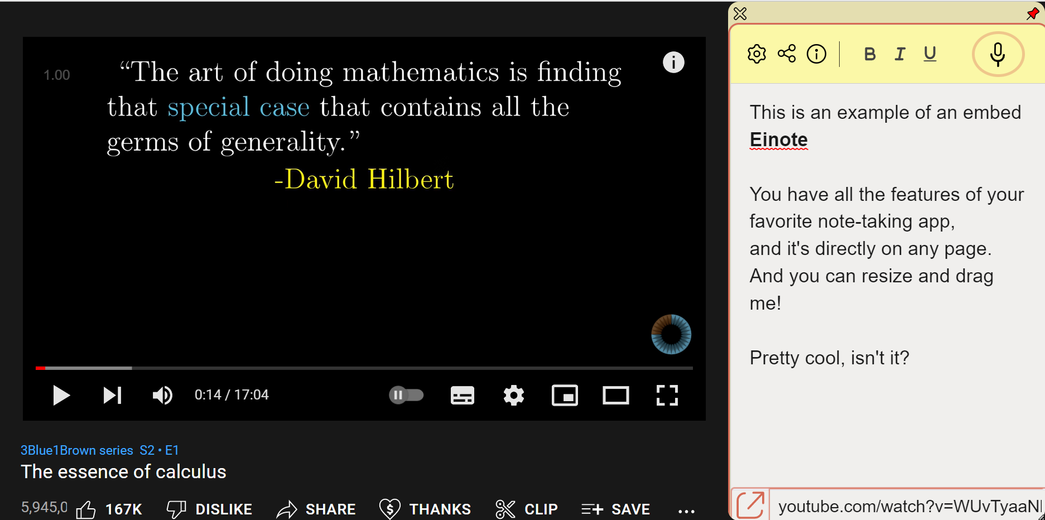Open the SAVE to playlist menu
This screenshot has height=520, width=1045.
(615, 509)
